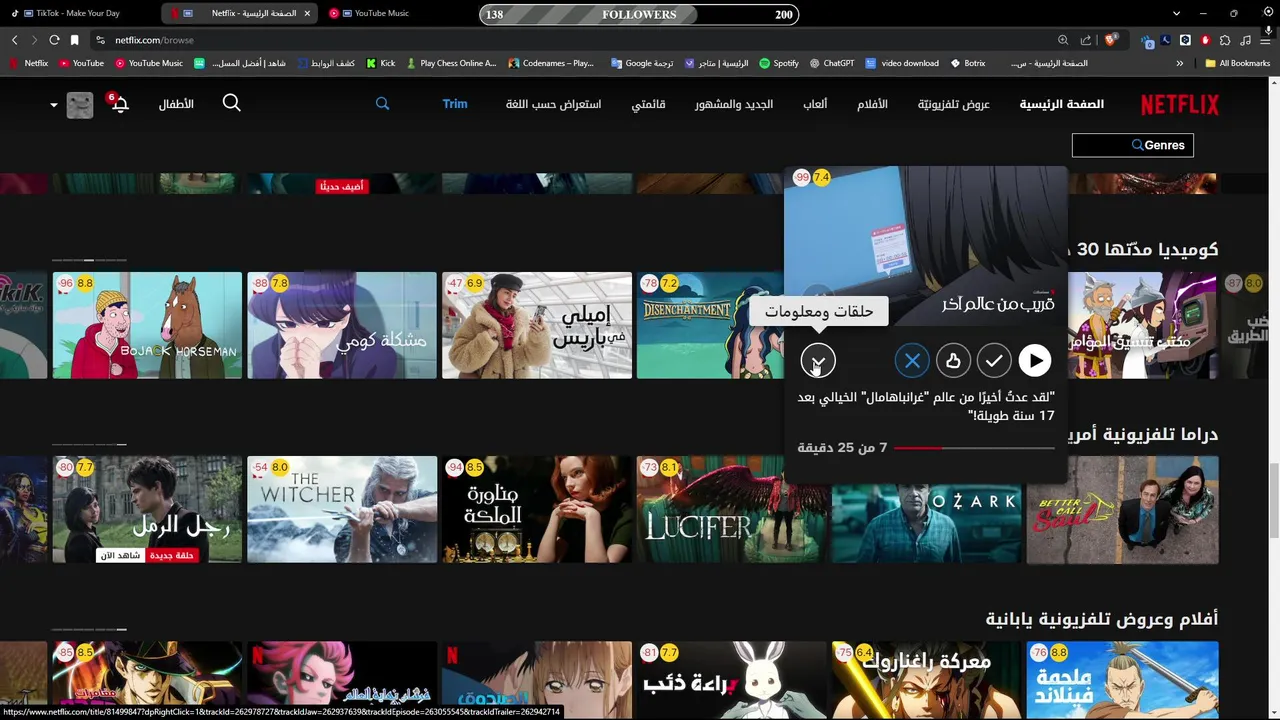This screenshot has height=720, width=1280.
Task: Open معركة راغناروك thumbnail
Action: 927,680
